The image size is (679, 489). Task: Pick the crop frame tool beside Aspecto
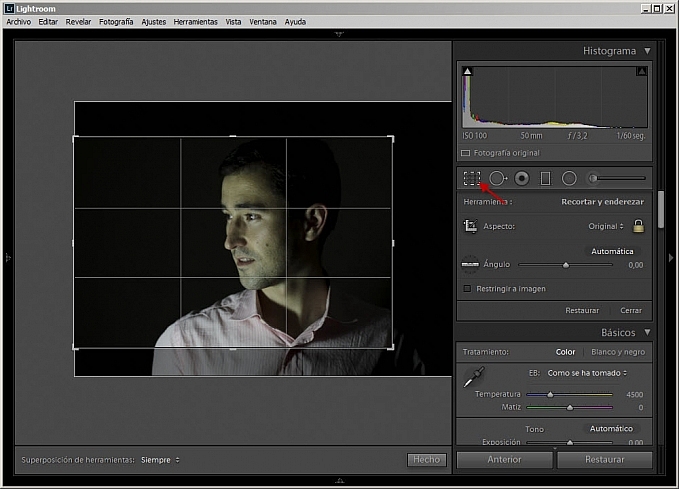(x=470, y=226)
